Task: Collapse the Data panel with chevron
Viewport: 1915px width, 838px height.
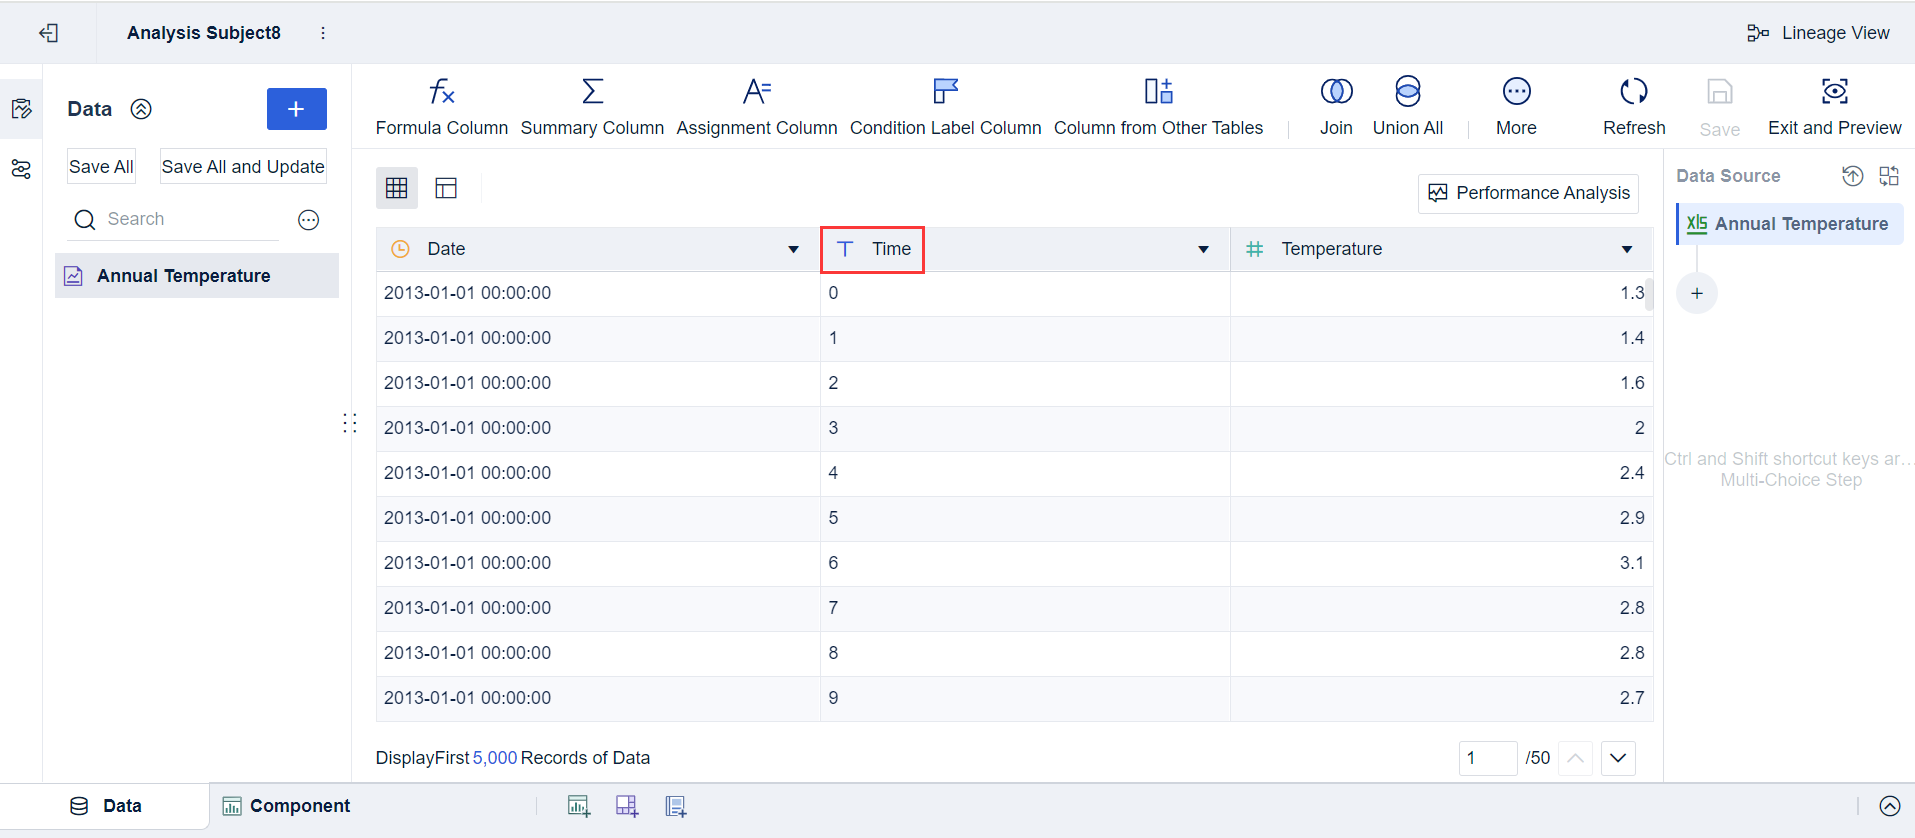Action: click(x=141, y=109)
